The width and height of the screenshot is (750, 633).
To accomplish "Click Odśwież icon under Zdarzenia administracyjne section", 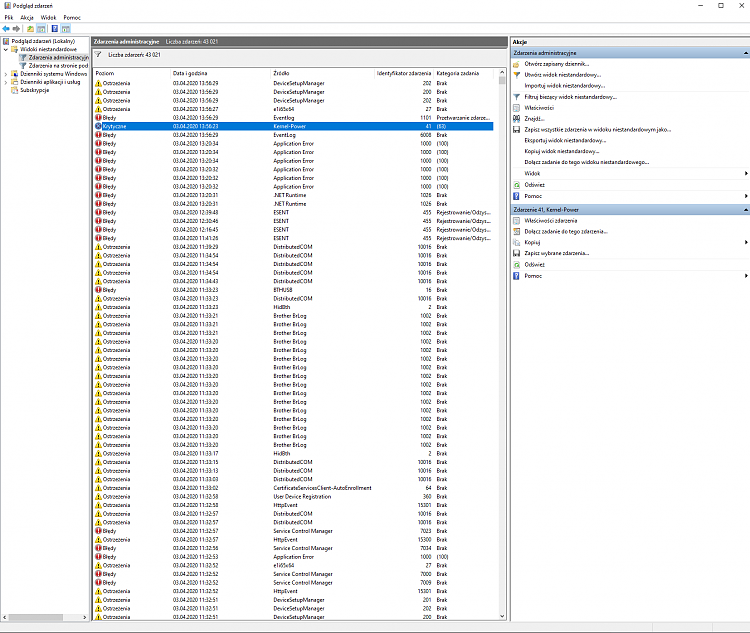I will 517,185.
